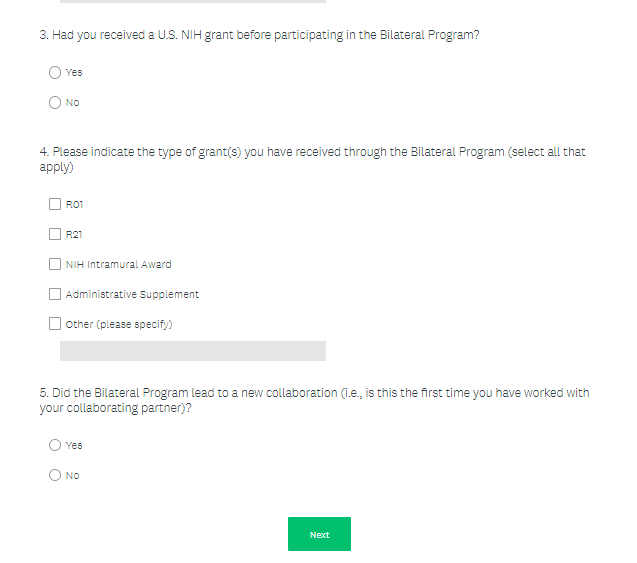Click the 'Administrative Supplement' label text
Screen dimensions: 637x563
coord(132,295)
